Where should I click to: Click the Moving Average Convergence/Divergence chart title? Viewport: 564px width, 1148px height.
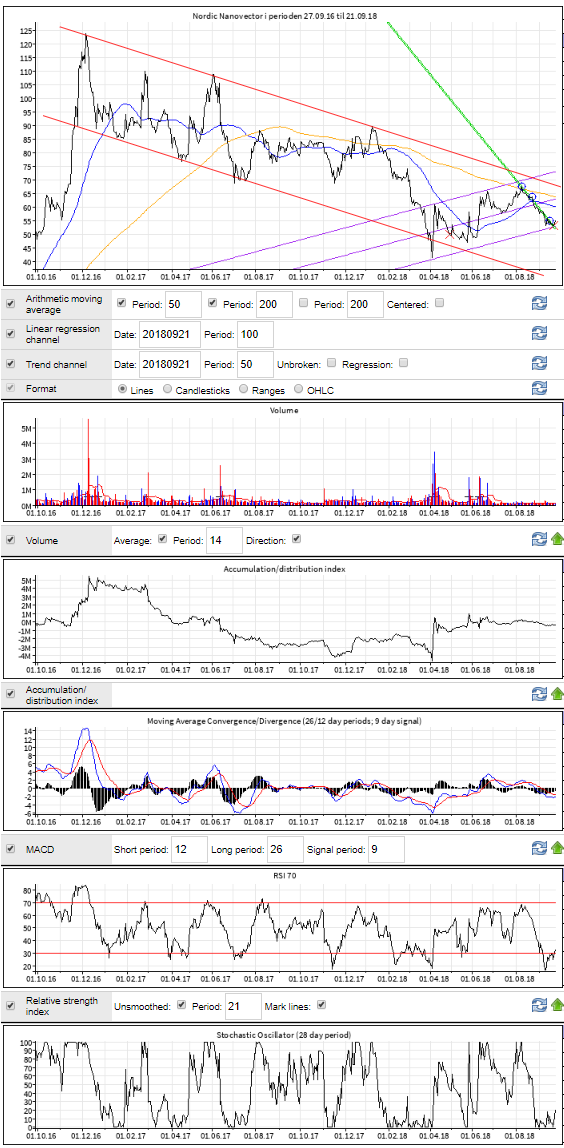coord(283,721)
